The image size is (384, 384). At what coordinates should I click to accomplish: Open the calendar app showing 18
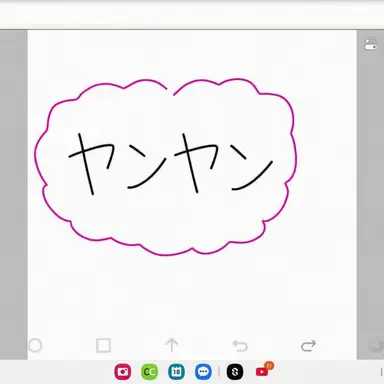click(176, 372)
